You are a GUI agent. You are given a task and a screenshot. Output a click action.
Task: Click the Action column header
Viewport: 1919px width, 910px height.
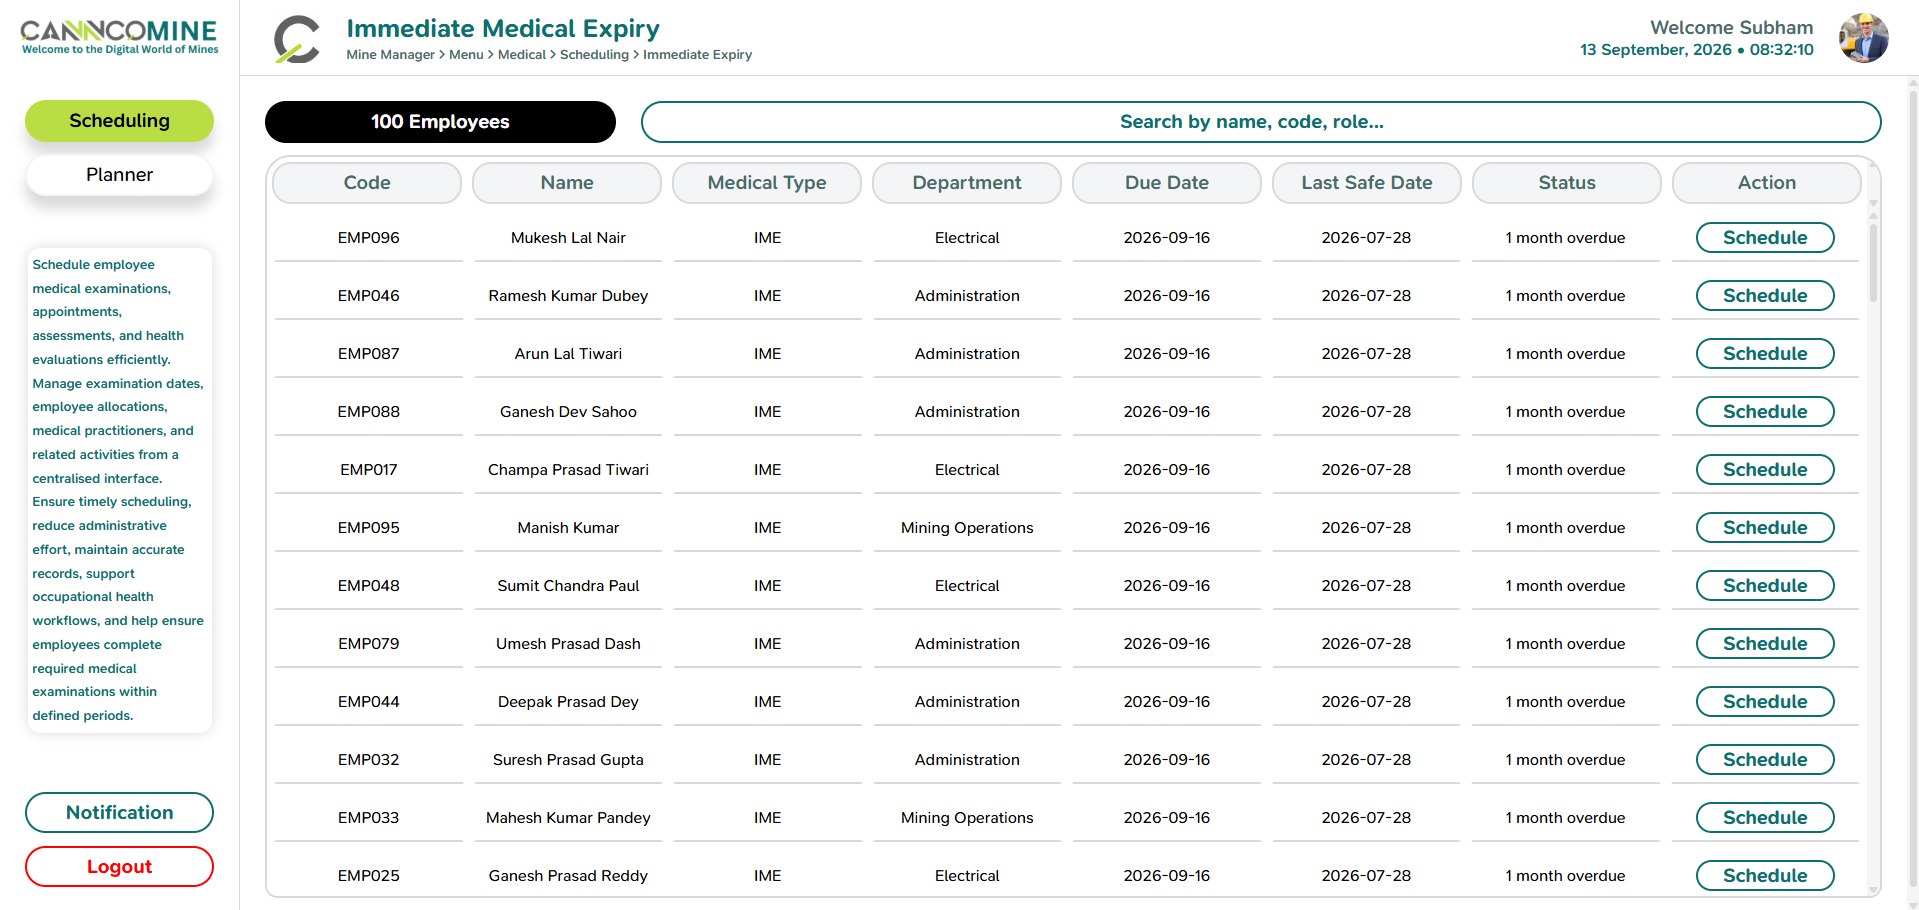click(1767, 183)
